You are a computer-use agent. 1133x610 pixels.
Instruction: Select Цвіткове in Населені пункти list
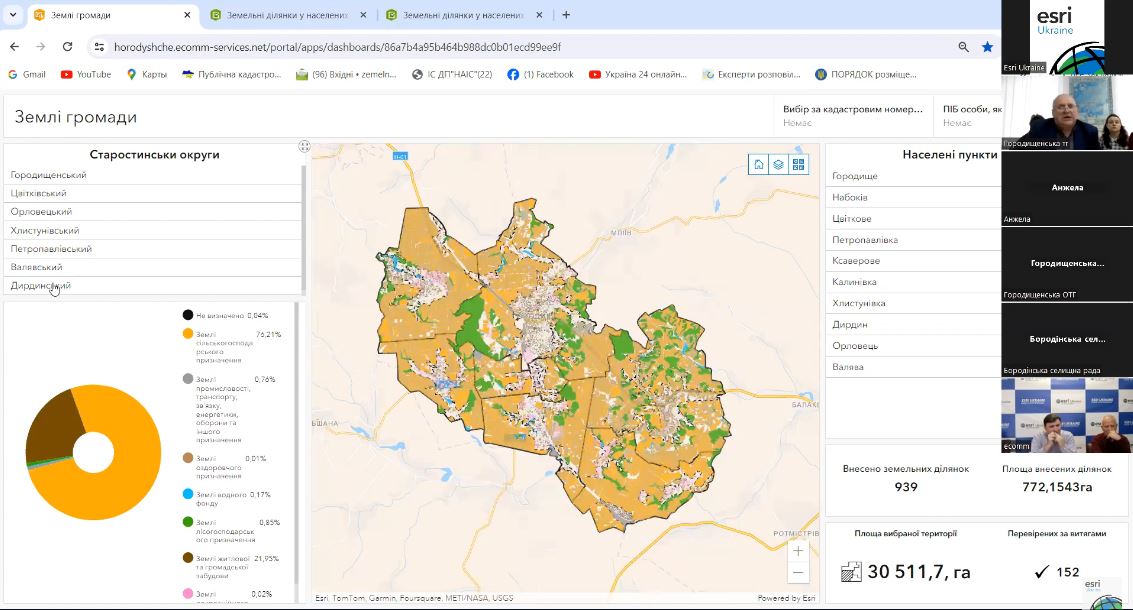coord(913,218)
